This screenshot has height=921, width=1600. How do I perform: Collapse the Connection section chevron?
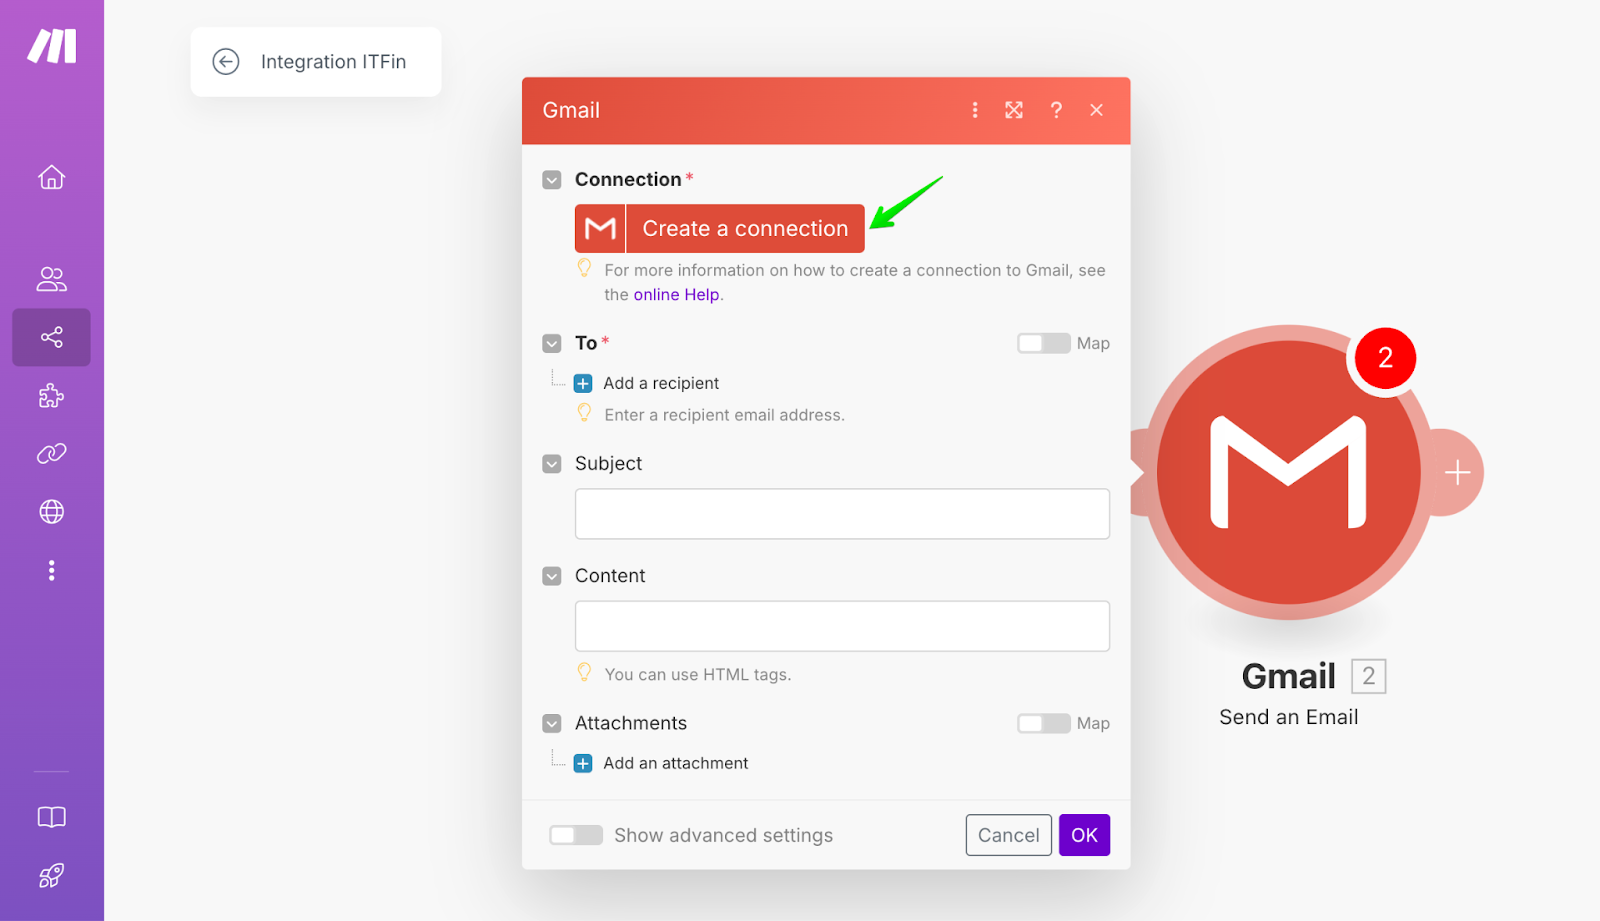pos(552,180)
